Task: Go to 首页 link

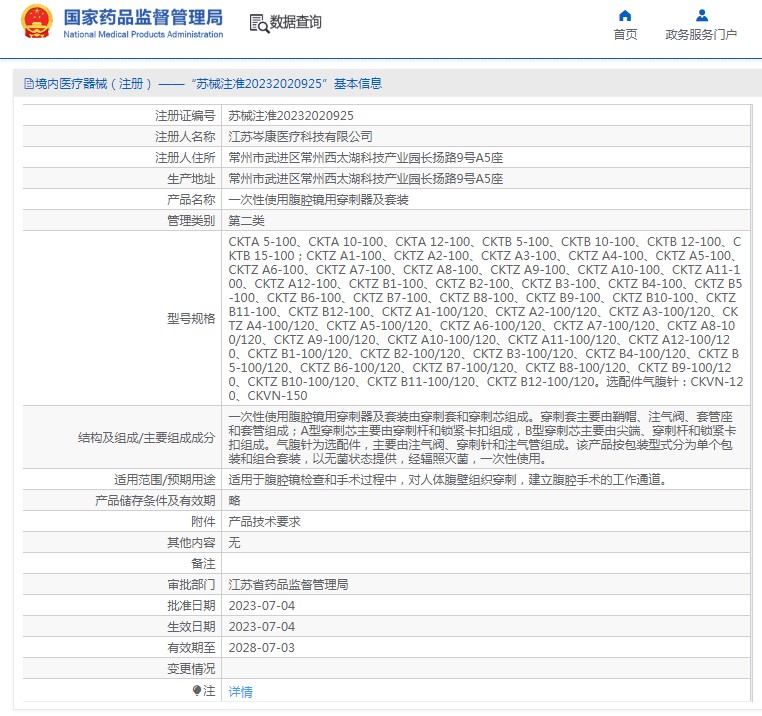Action: click(625, 35)
